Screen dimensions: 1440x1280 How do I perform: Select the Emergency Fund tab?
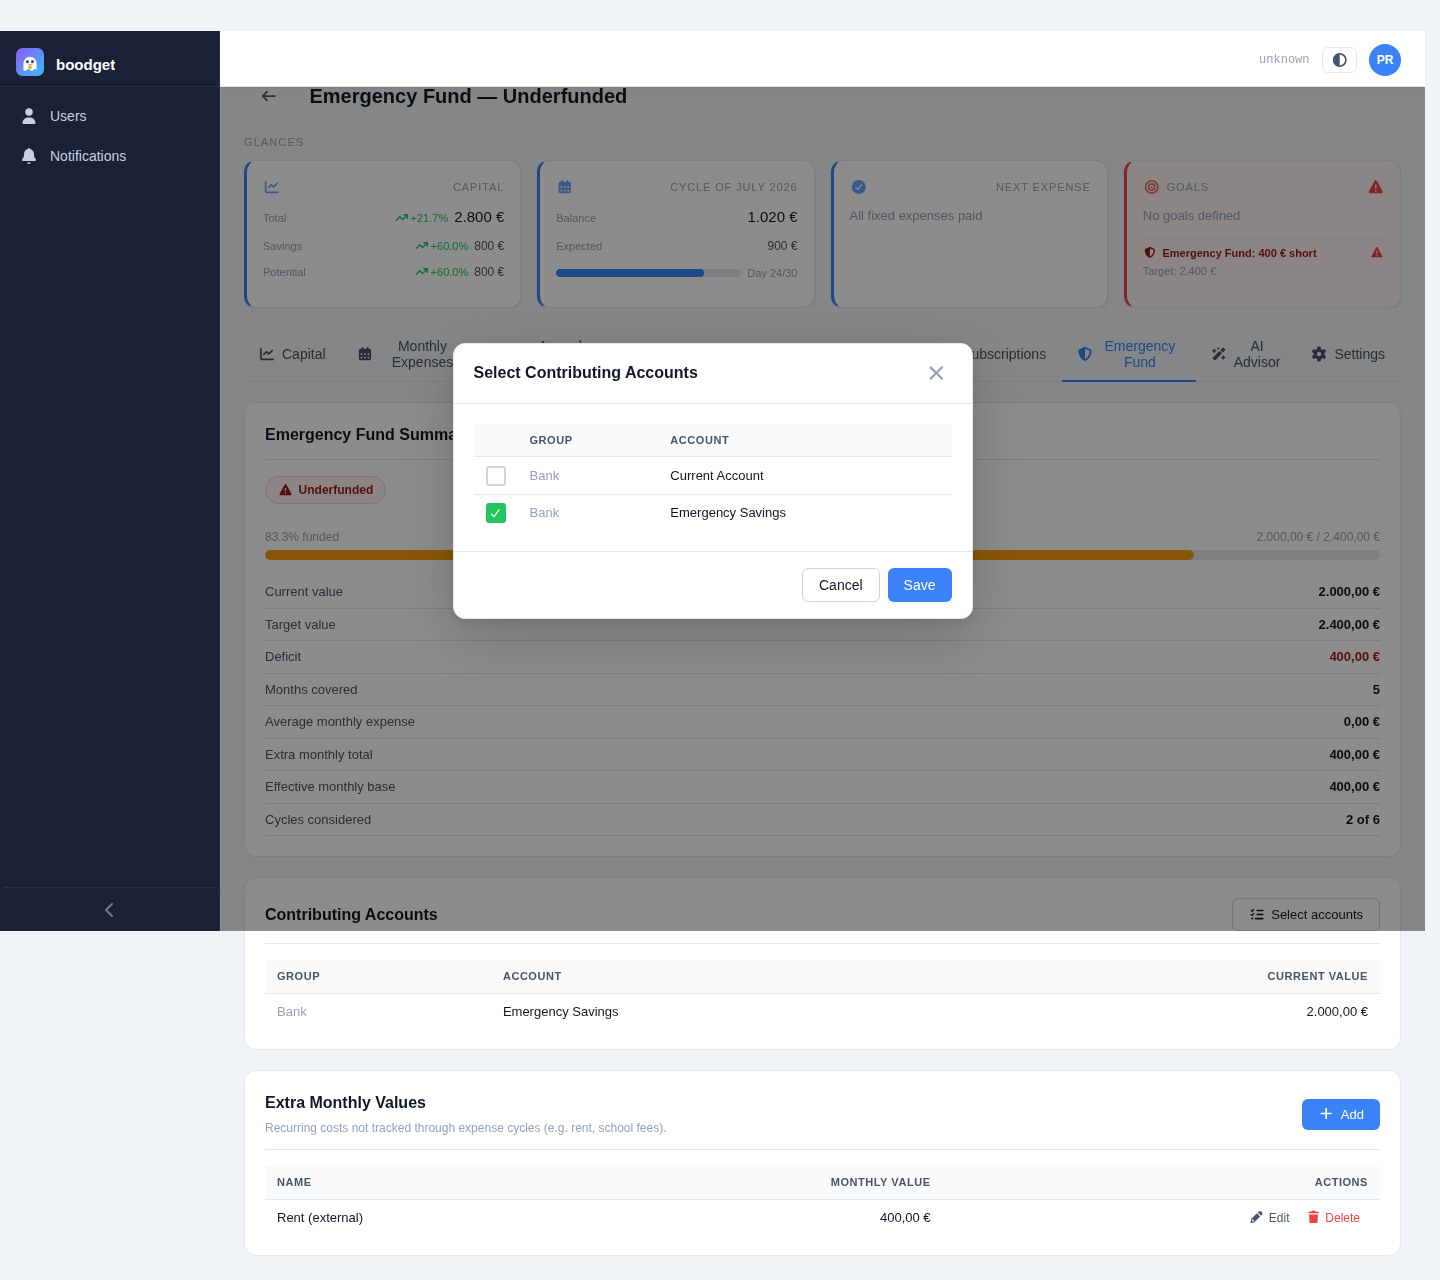[x=1128, y=354]
